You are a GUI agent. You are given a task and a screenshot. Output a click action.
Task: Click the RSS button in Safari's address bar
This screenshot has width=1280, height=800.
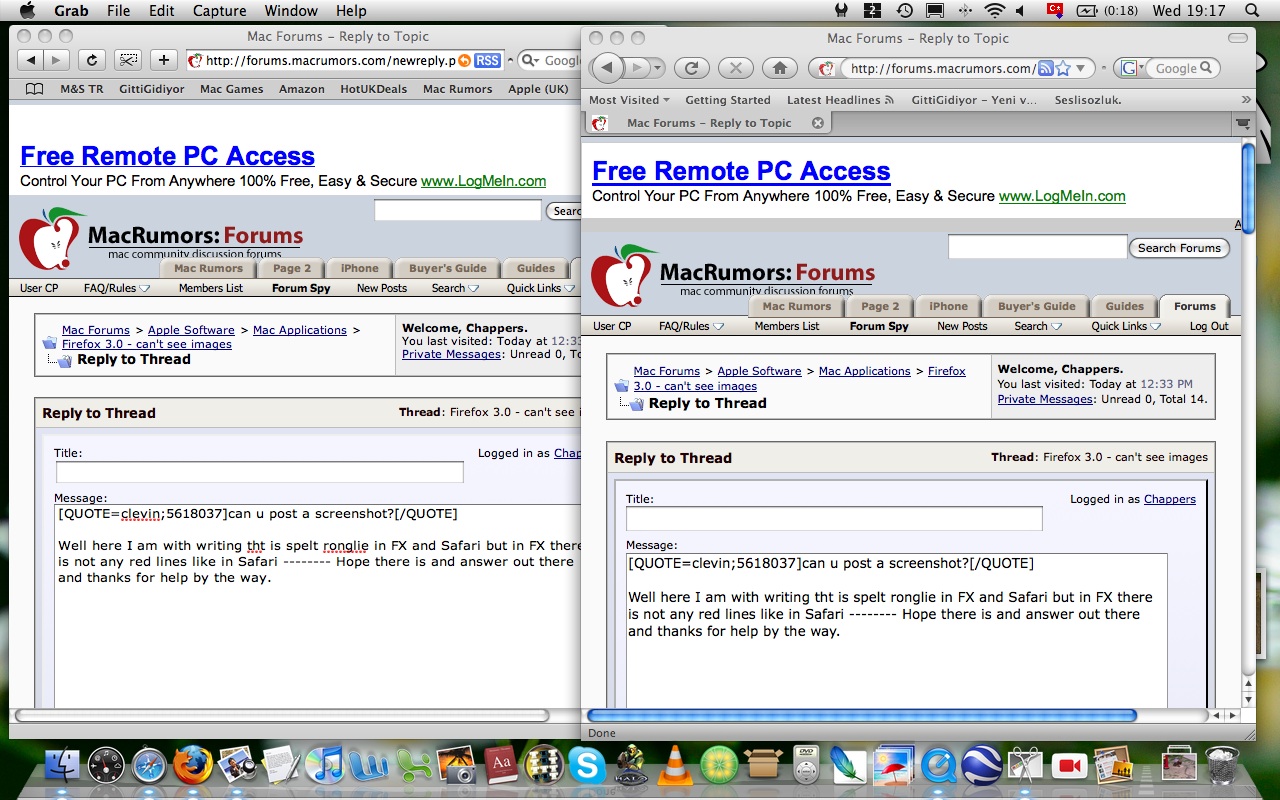[x=487, y=60]
